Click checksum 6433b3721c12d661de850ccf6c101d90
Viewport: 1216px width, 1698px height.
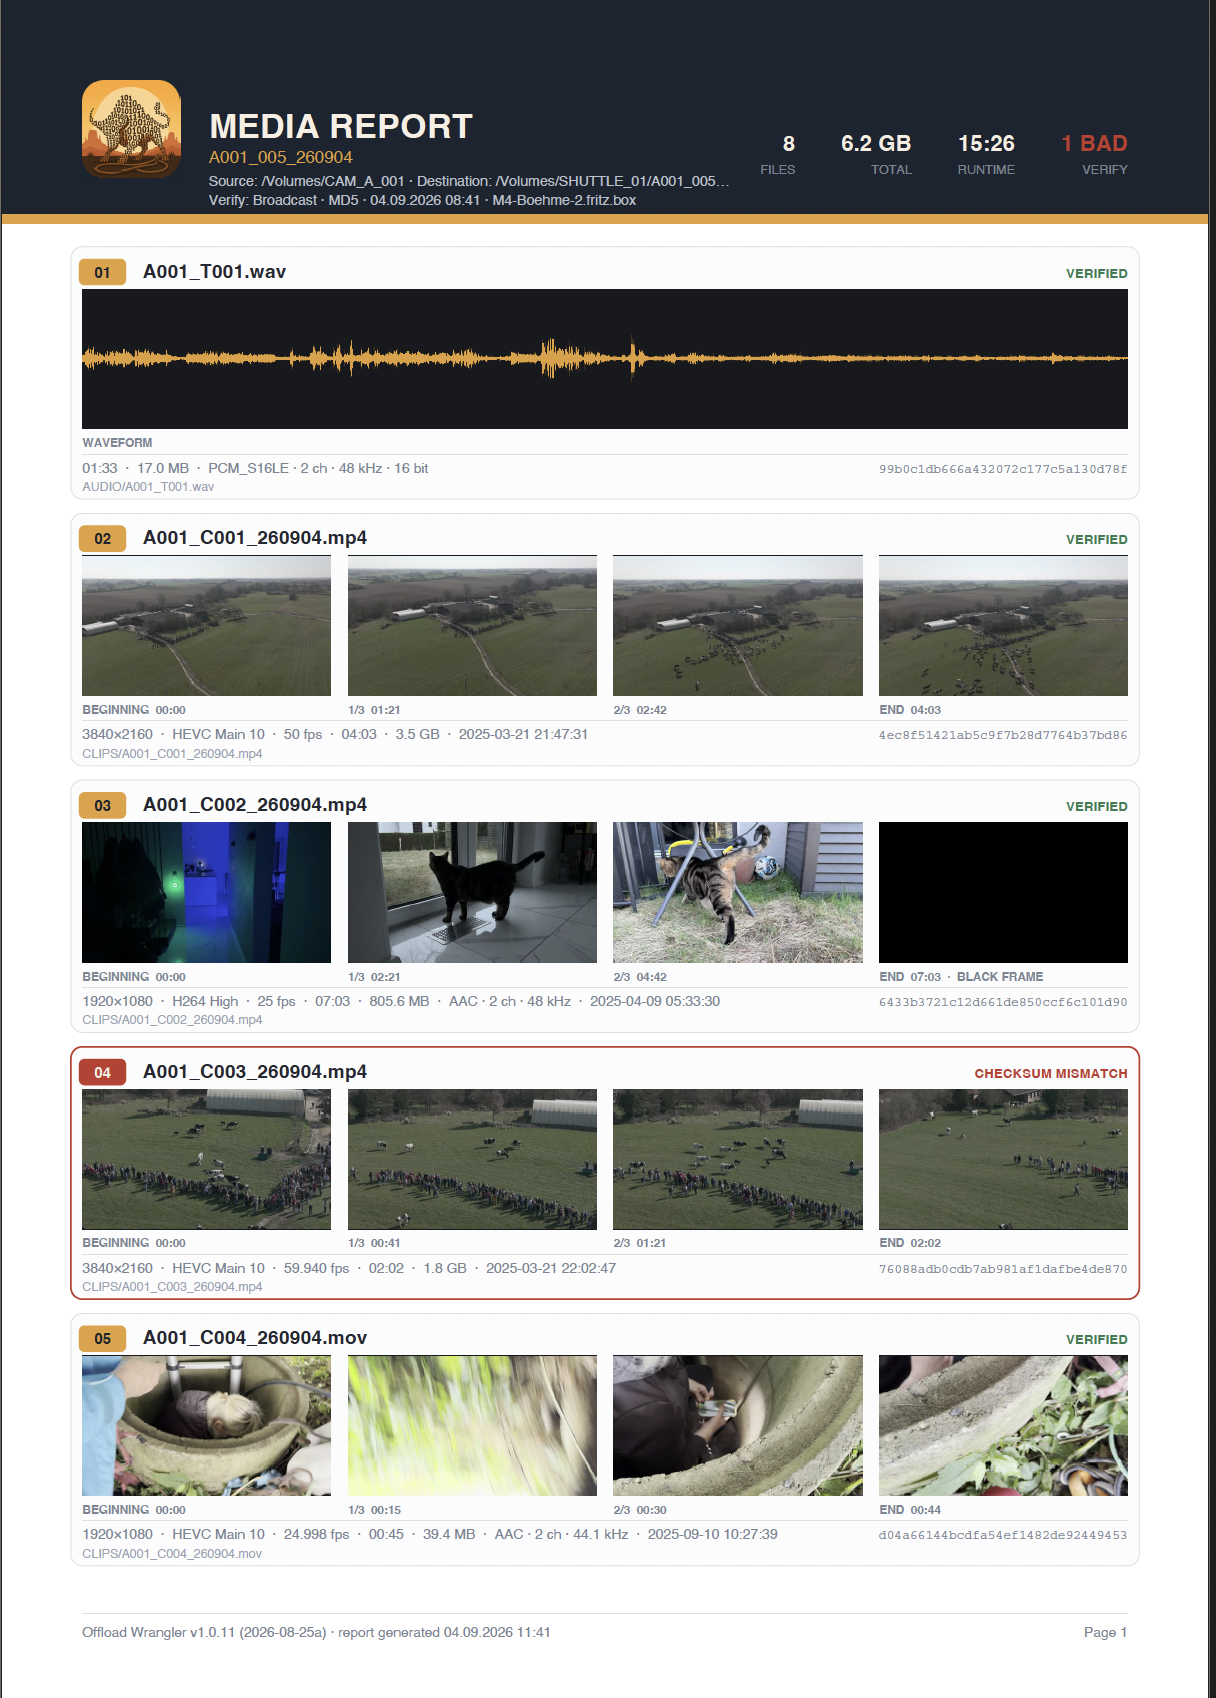click(x=1003, y=1002)
